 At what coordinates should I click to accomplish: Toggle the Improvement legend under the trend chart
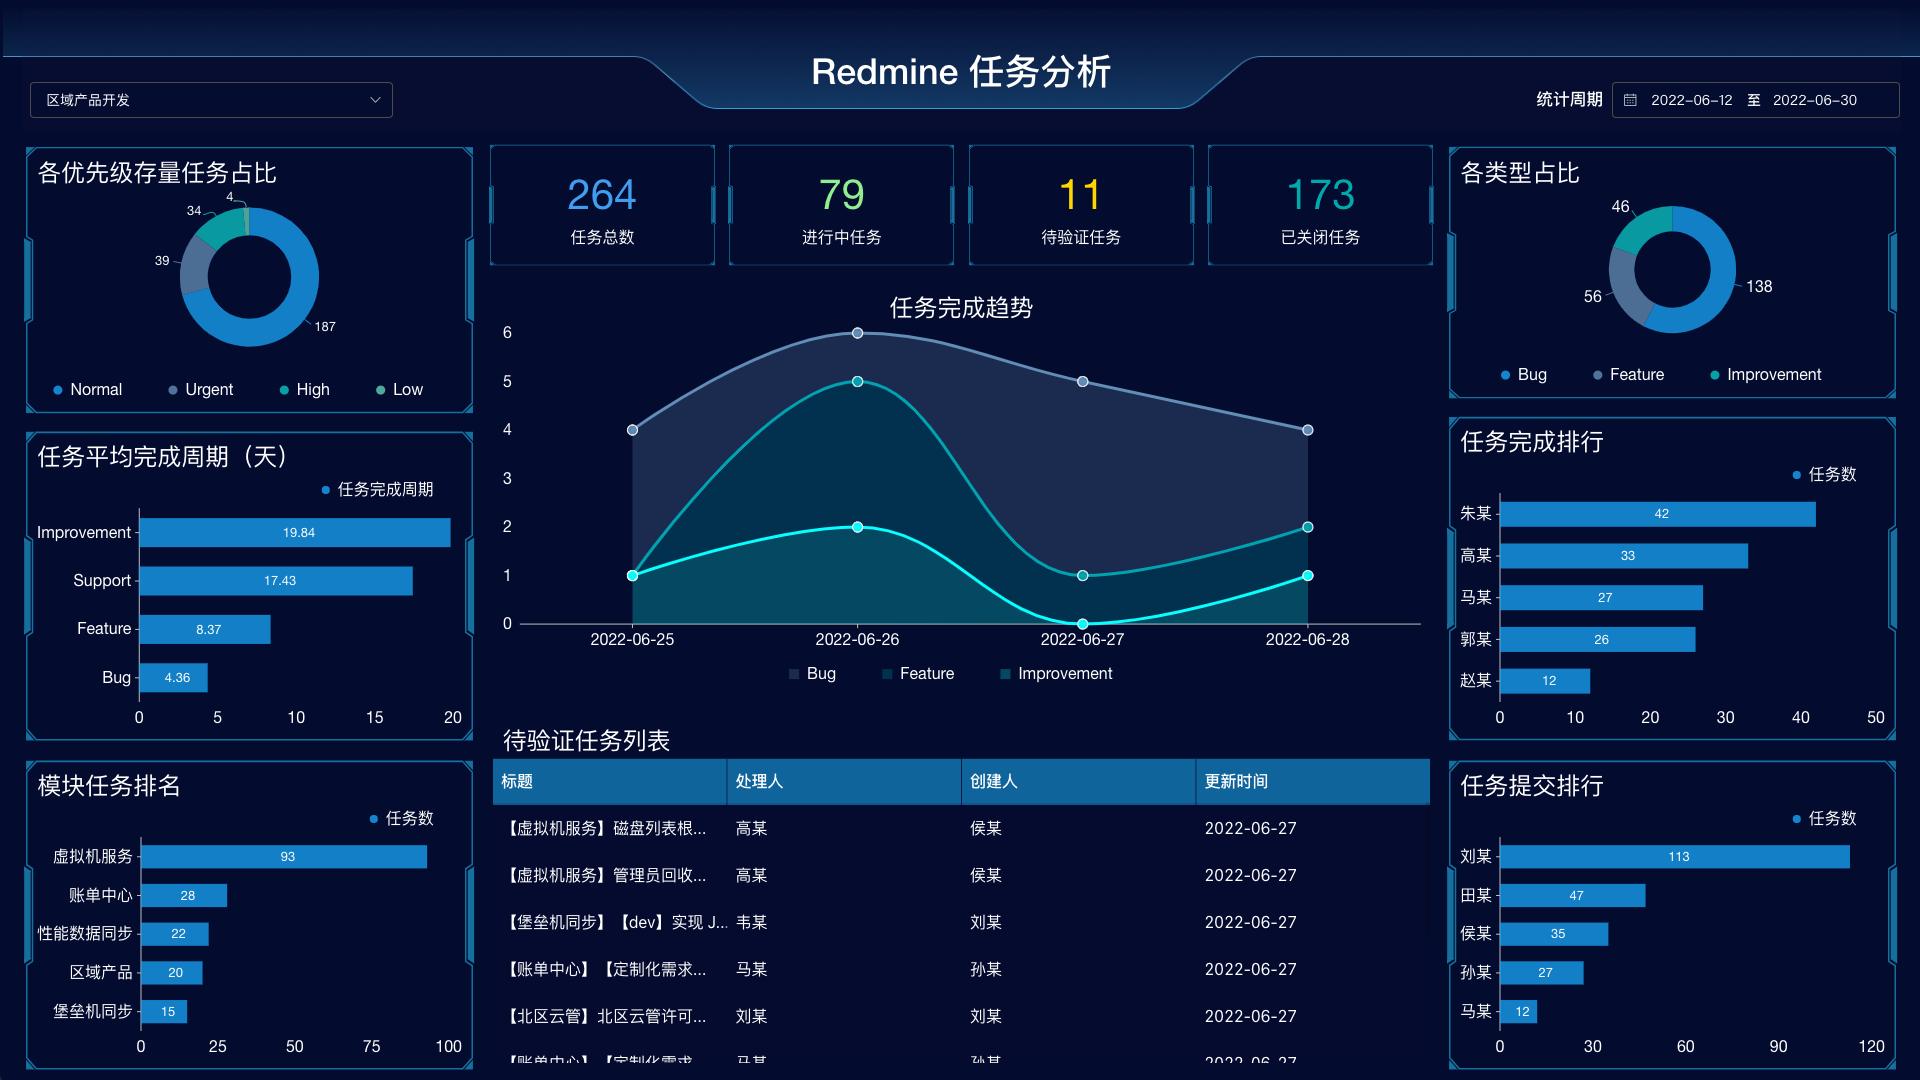pos(1056,673)
